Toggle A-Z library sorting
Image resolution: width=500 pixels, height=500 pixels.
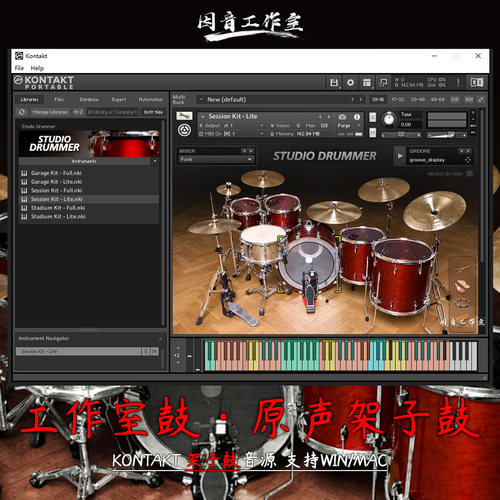coord(78,112)
